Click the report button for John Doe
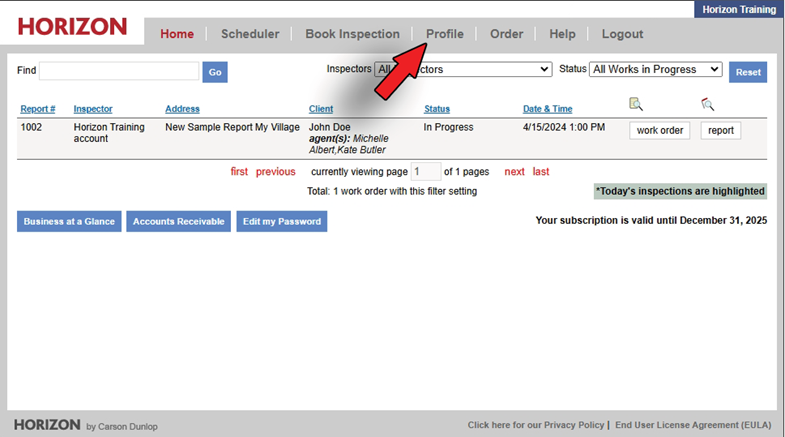The width and height of the screenshot is (785, 437). 720,131
